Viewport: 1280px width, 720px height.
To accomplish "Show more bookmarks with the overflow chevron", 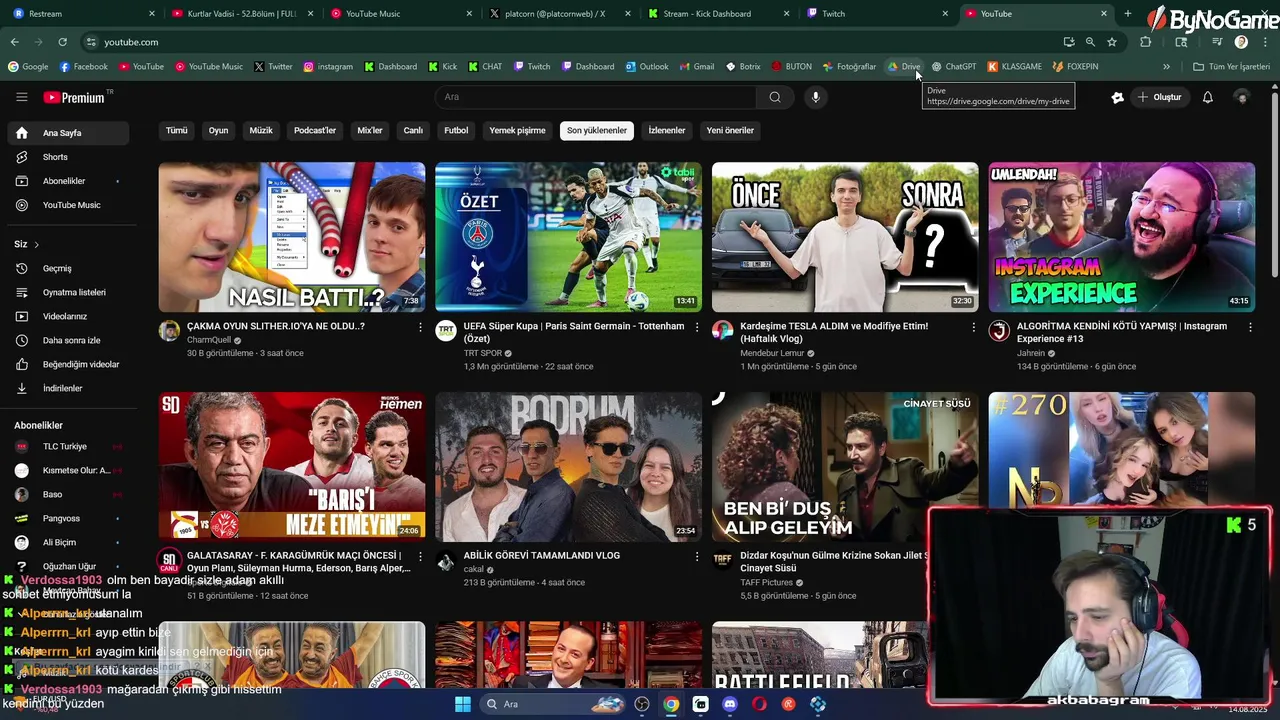I will click(1166, 66).
